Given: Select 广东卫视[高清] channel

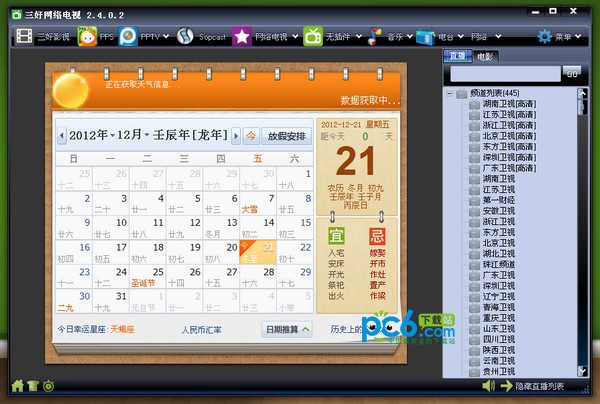Looking at the screenshot, I should (509, 168).
